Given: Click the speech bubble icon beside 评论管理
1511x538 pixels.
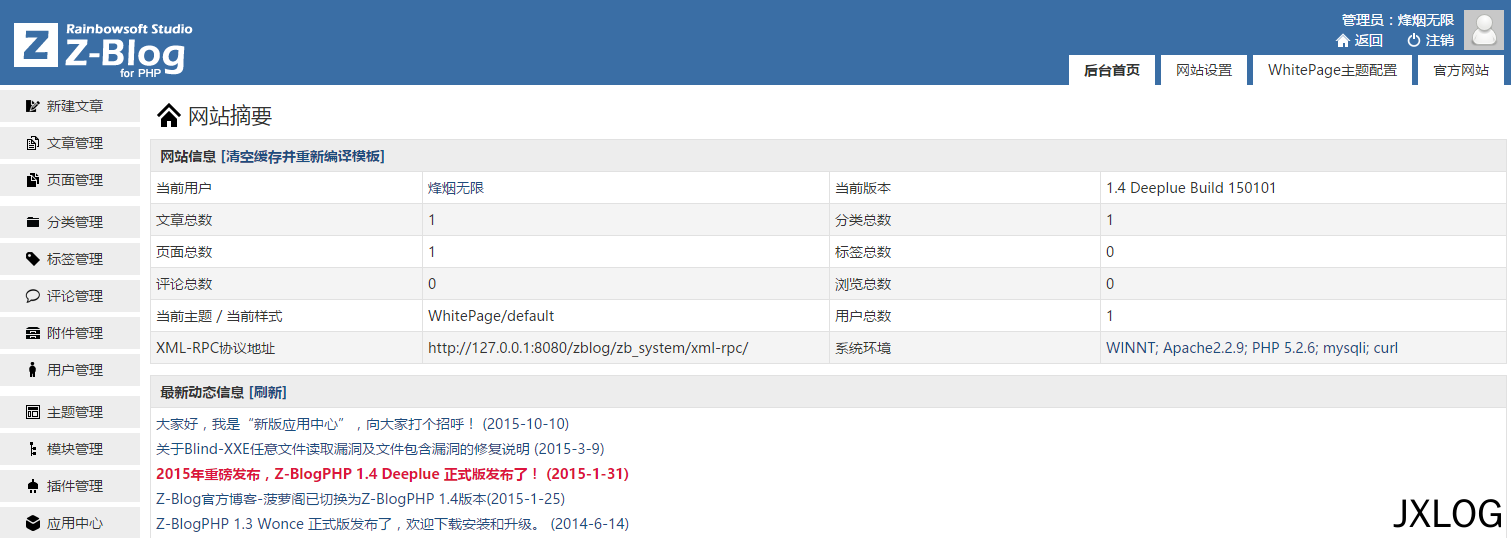Looking at the screenshot, I should pyautogui.click(x=33, y=296).
